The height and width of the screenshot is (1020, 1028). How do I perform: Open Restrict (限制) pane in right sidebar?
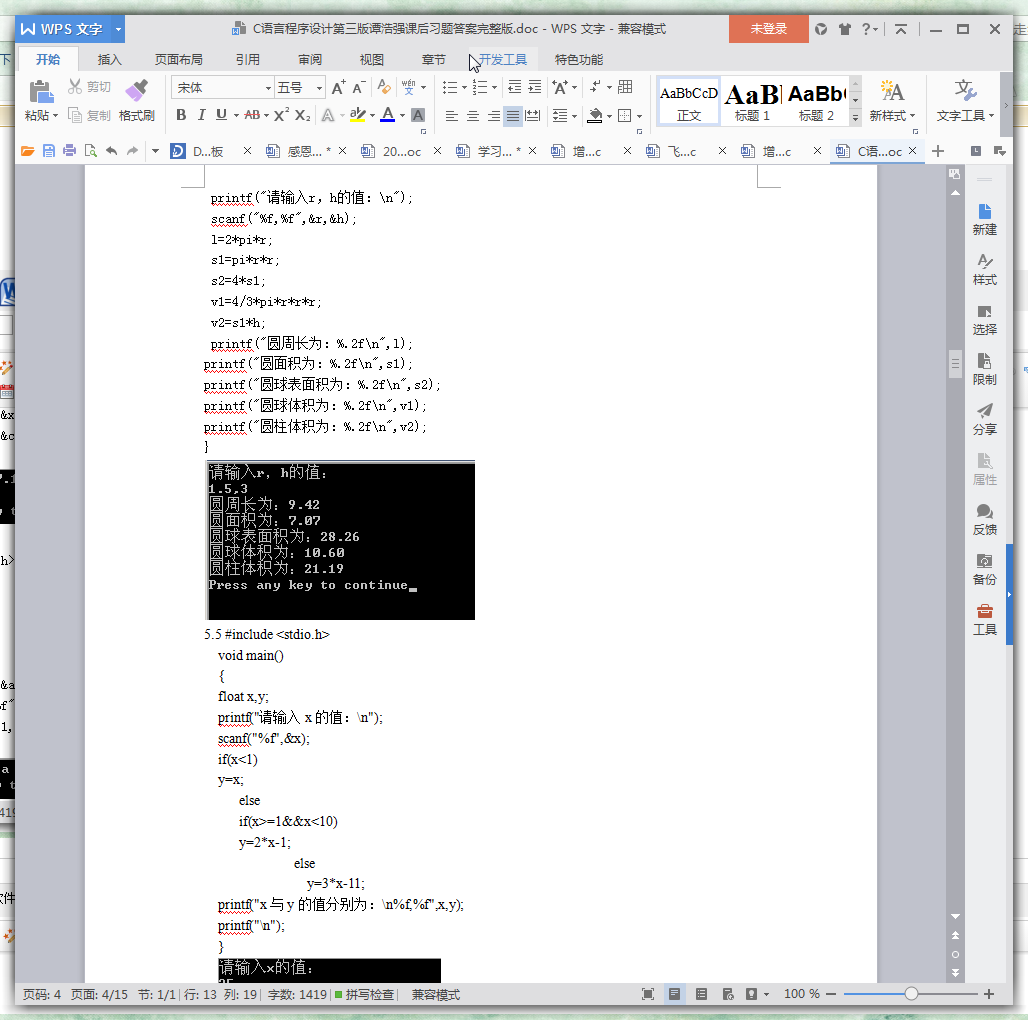pos(984,370)
